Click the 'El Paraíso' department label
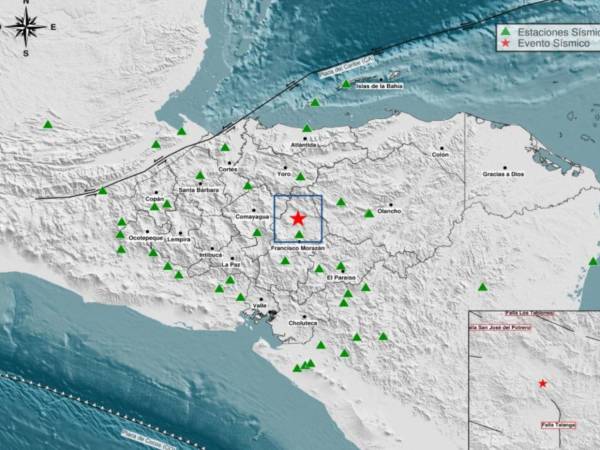This screenshot has height=450, width=600. pos(341,277)
